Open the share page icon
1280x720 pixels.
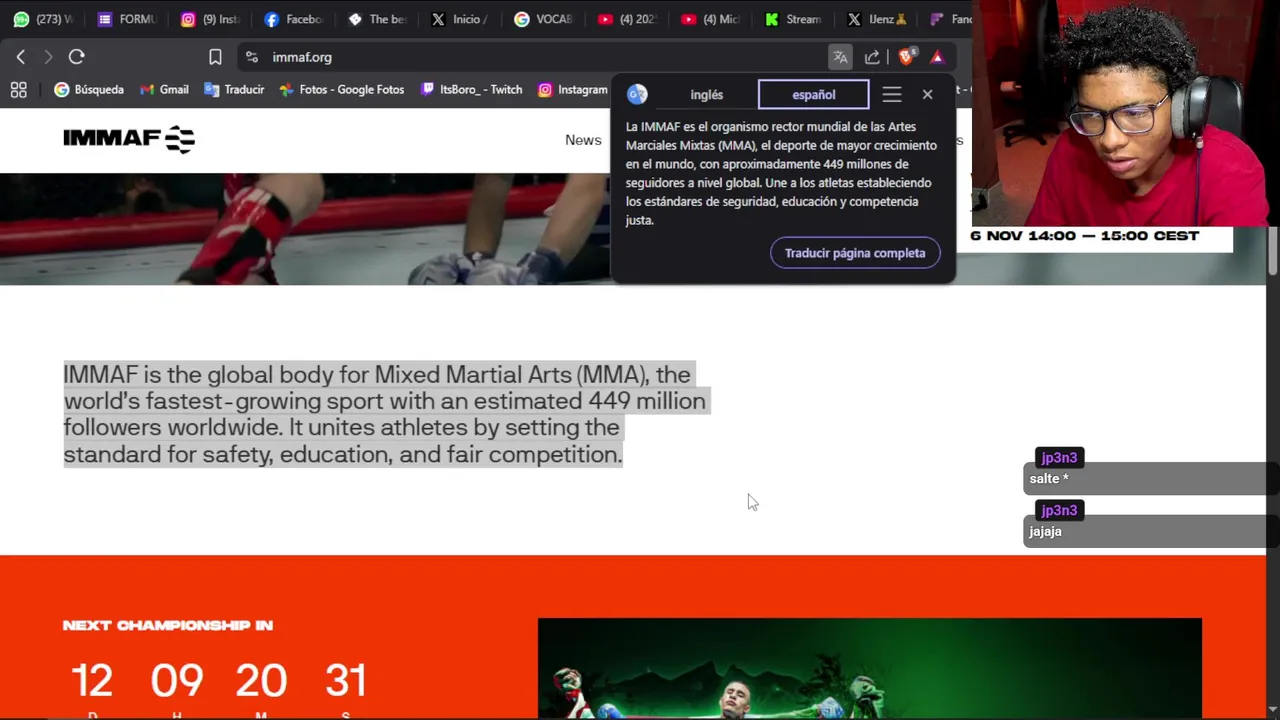pyautogui.click(x=872, y=57)
